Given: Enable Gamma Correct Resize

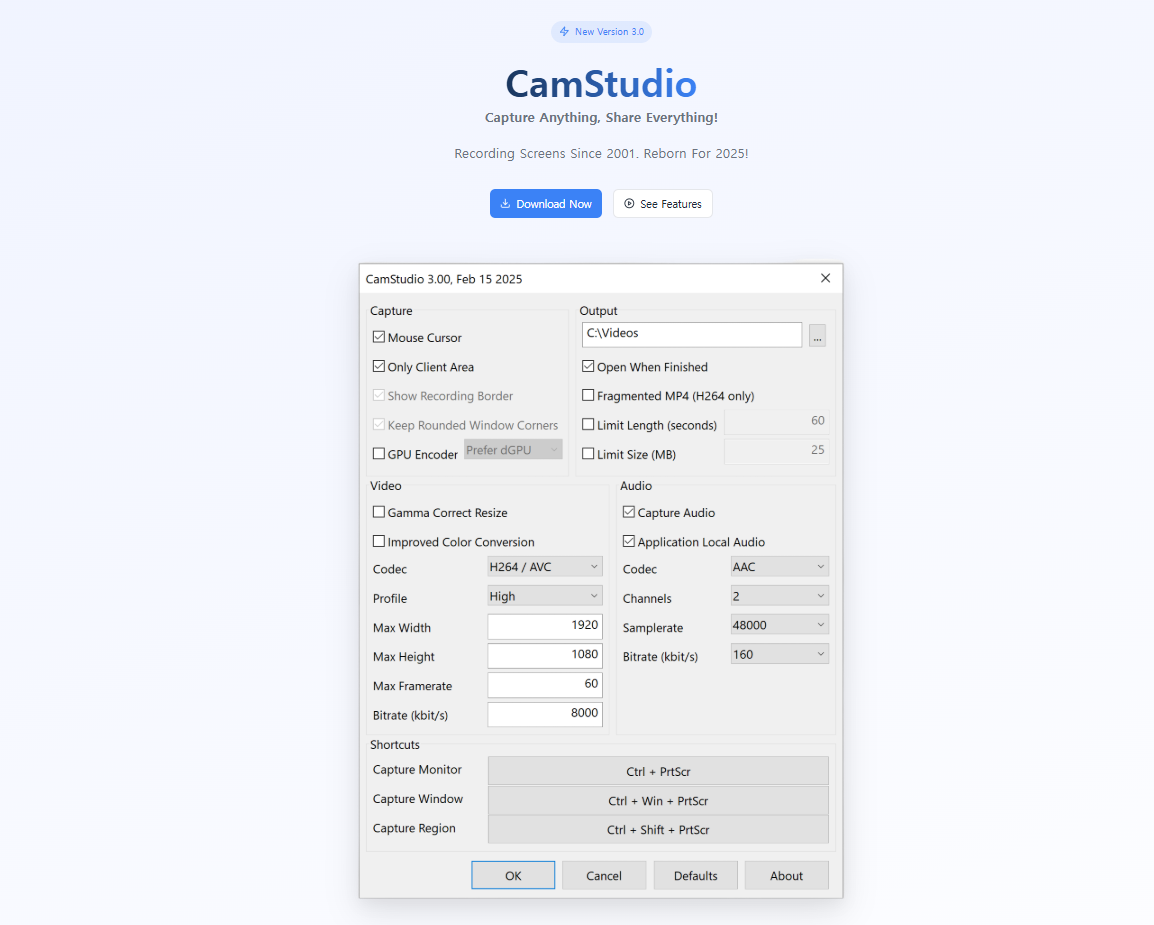Looking at the screenshot, I should tap(379, 513).
